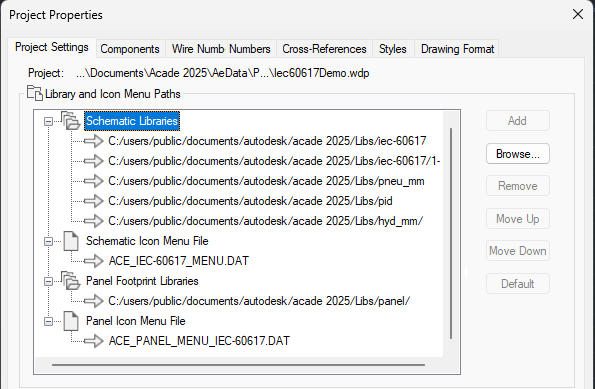The height and width of the screenshot is (389, 595).
Task: Click the arrow icon beside Libs/pneu_mm path
Action: click(x=93, y=181)
